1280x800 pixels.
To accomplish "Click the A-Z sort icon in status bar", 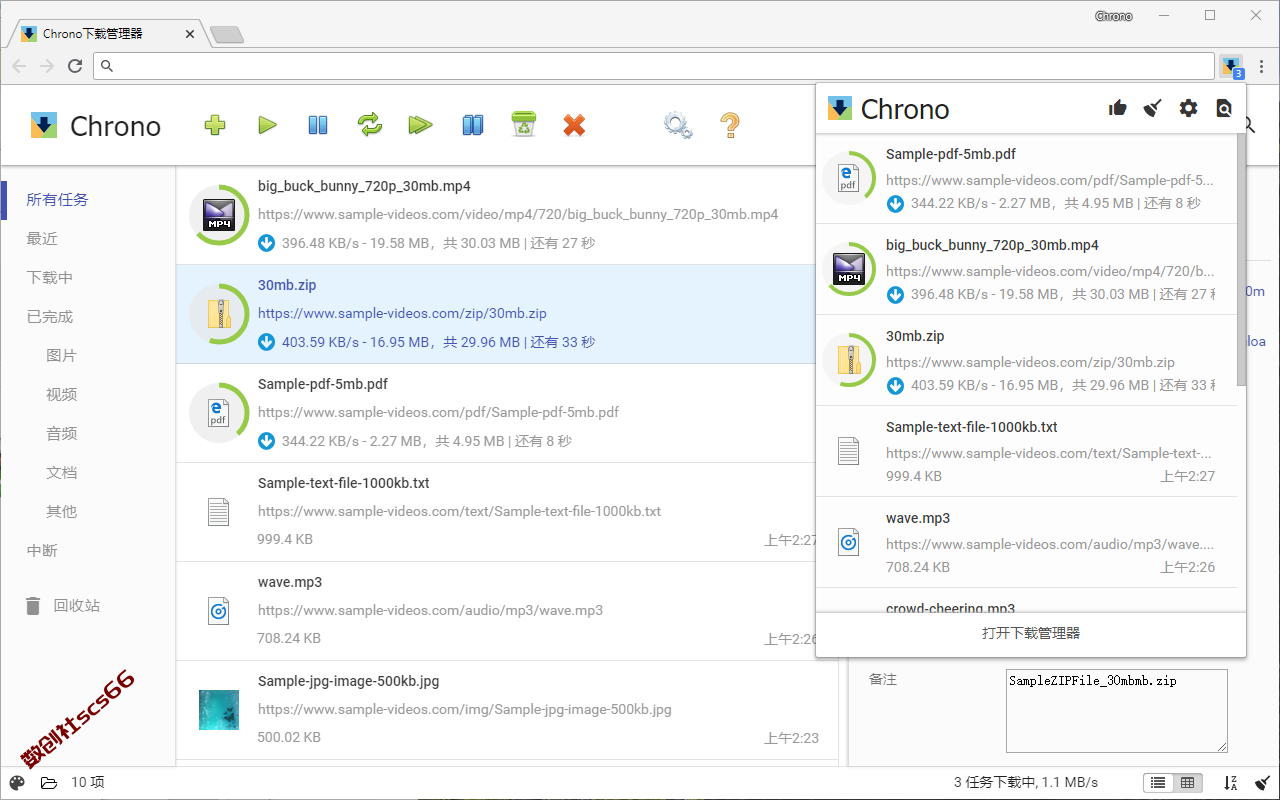I will click(x=1231, y=782).
